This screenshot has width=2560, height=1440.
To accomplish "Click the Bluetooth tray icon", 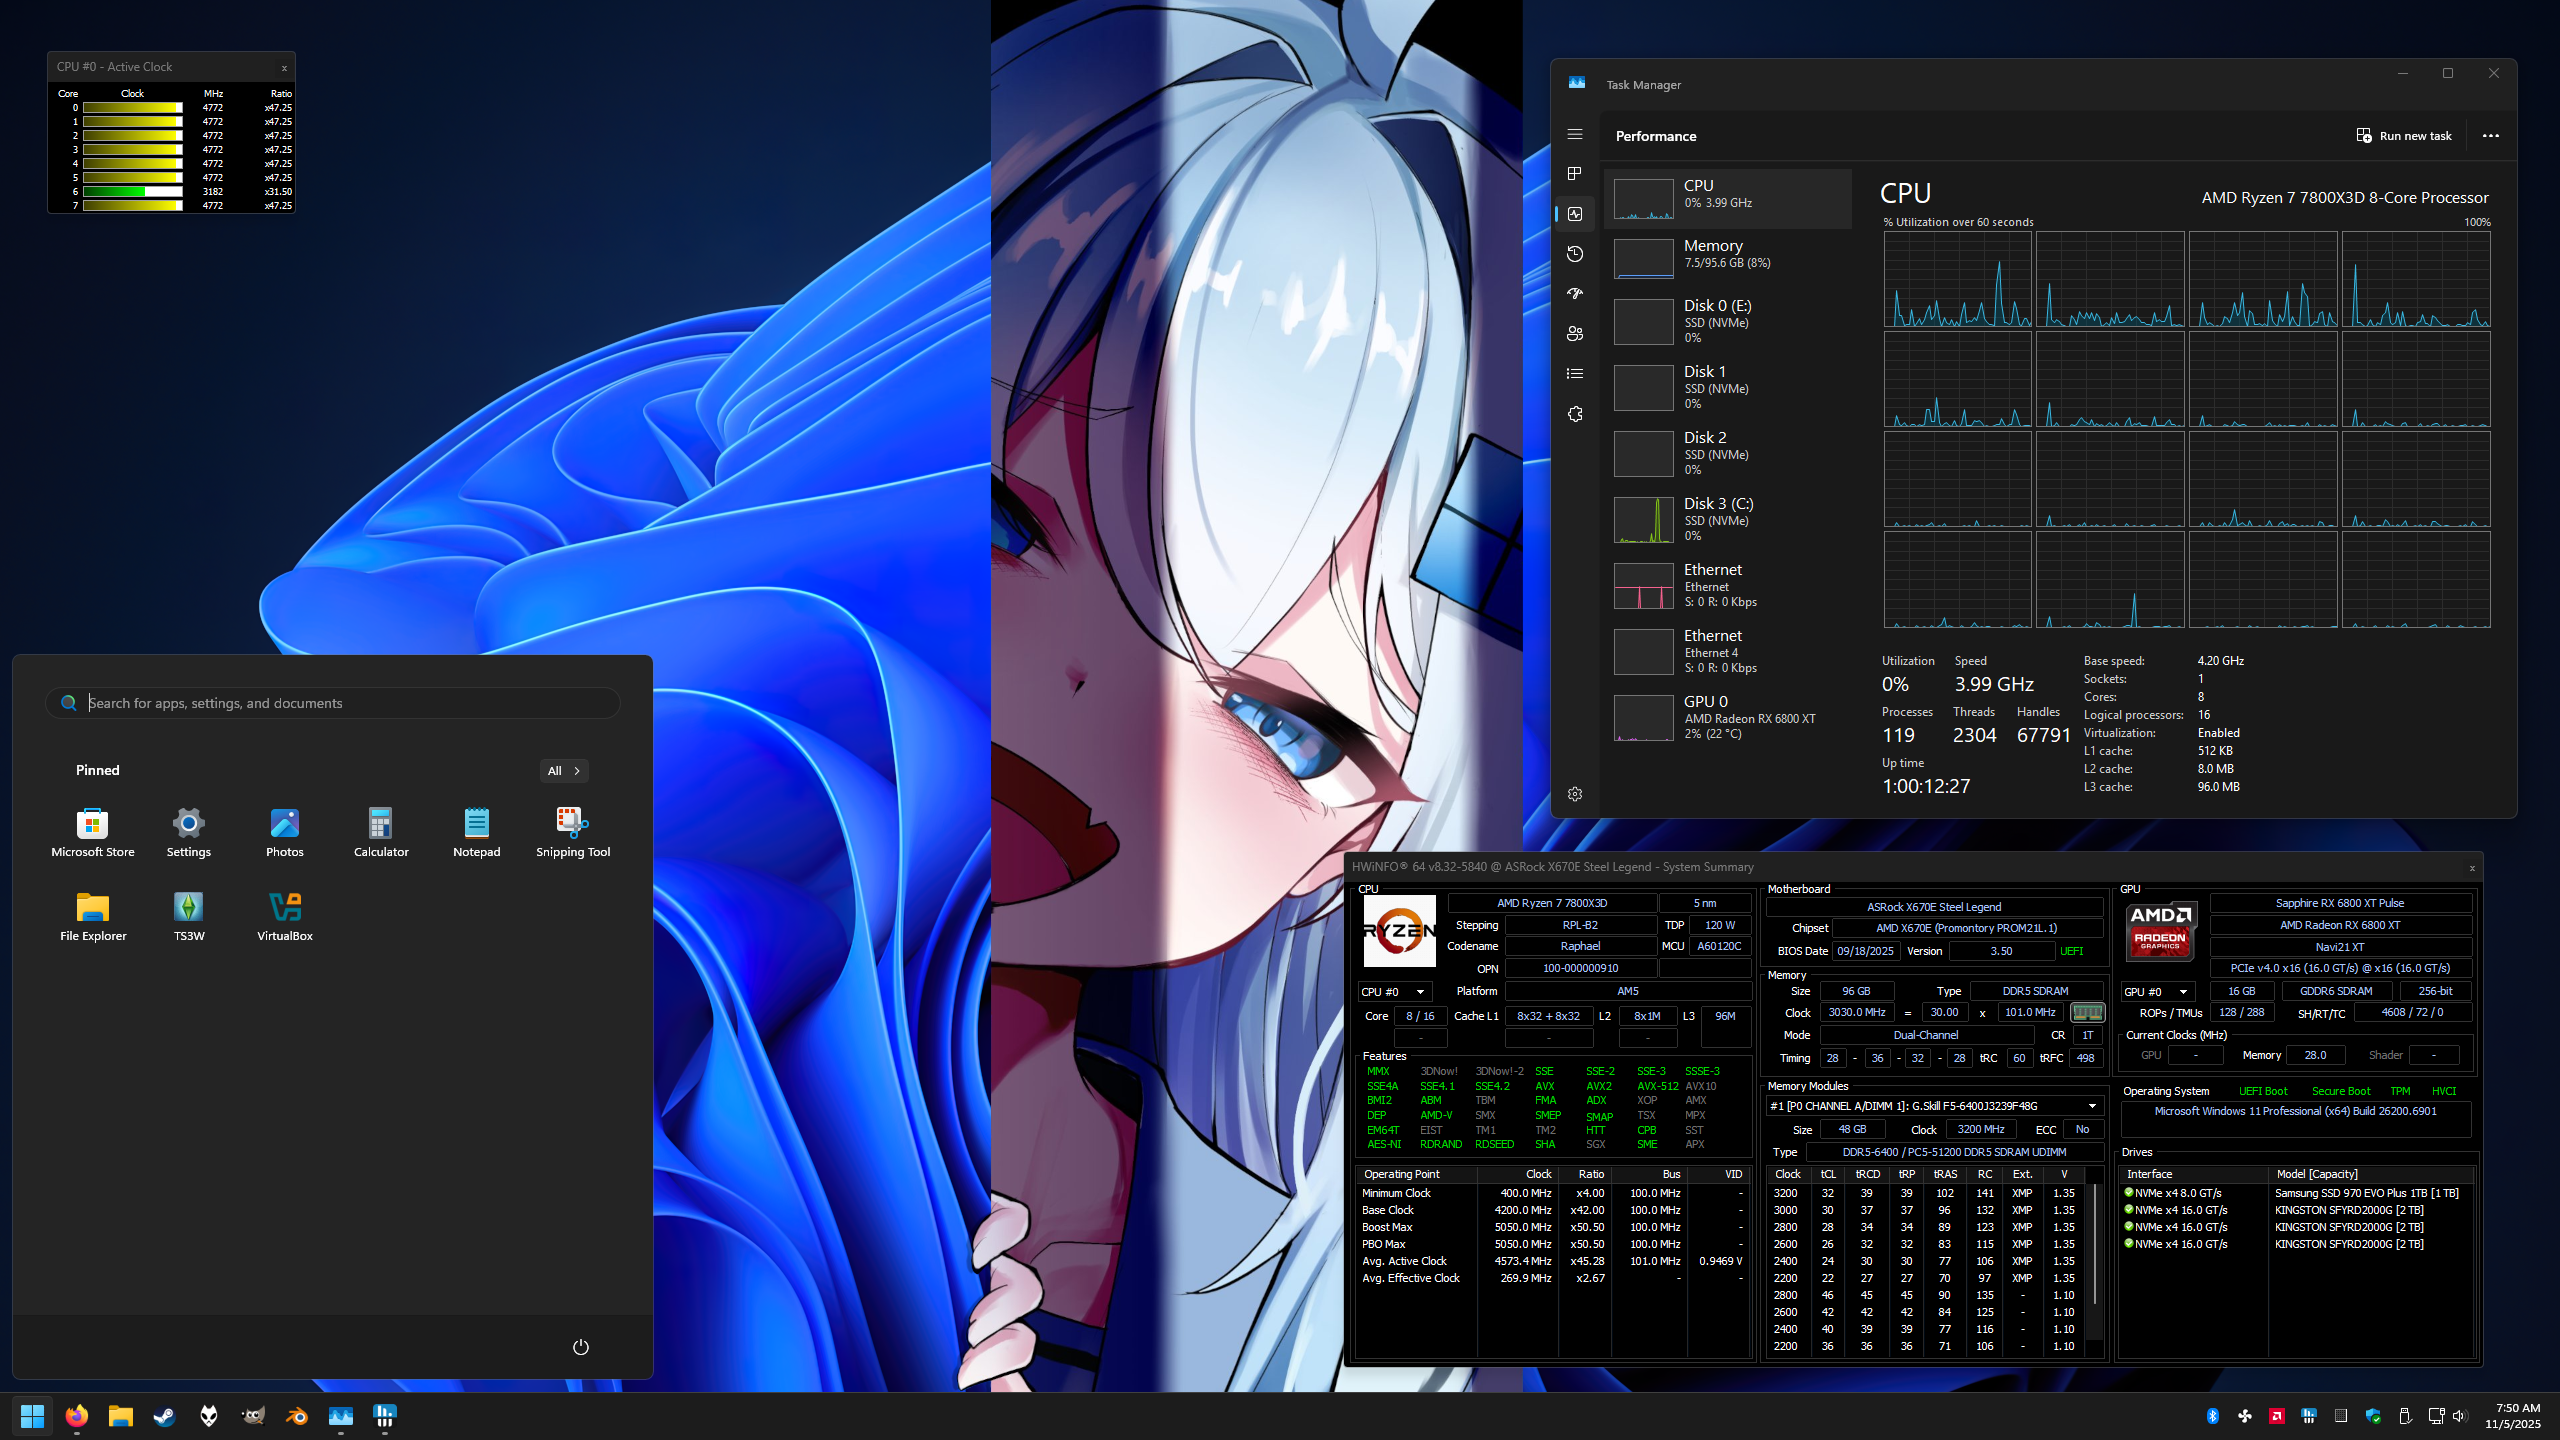I will point(2213,1416).
